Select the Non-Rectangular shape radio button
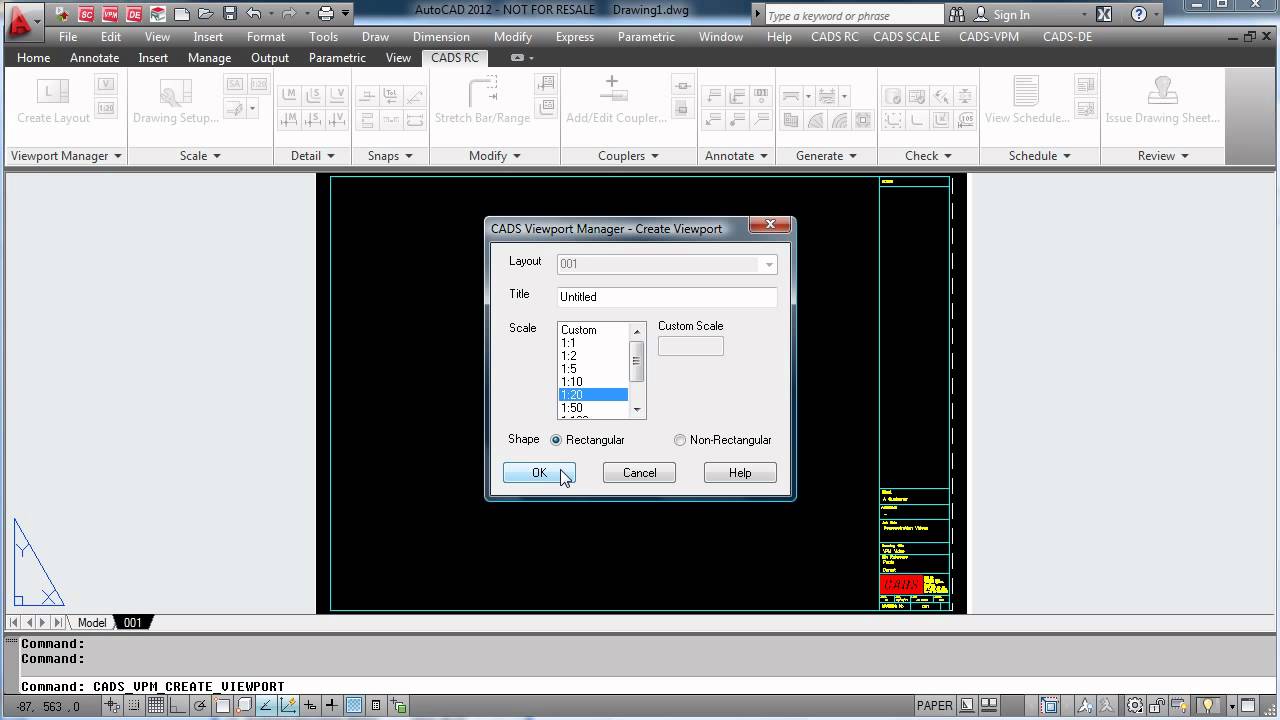Image resolution: width=1280 pixels, height=720 pixels. click(680, 440)
